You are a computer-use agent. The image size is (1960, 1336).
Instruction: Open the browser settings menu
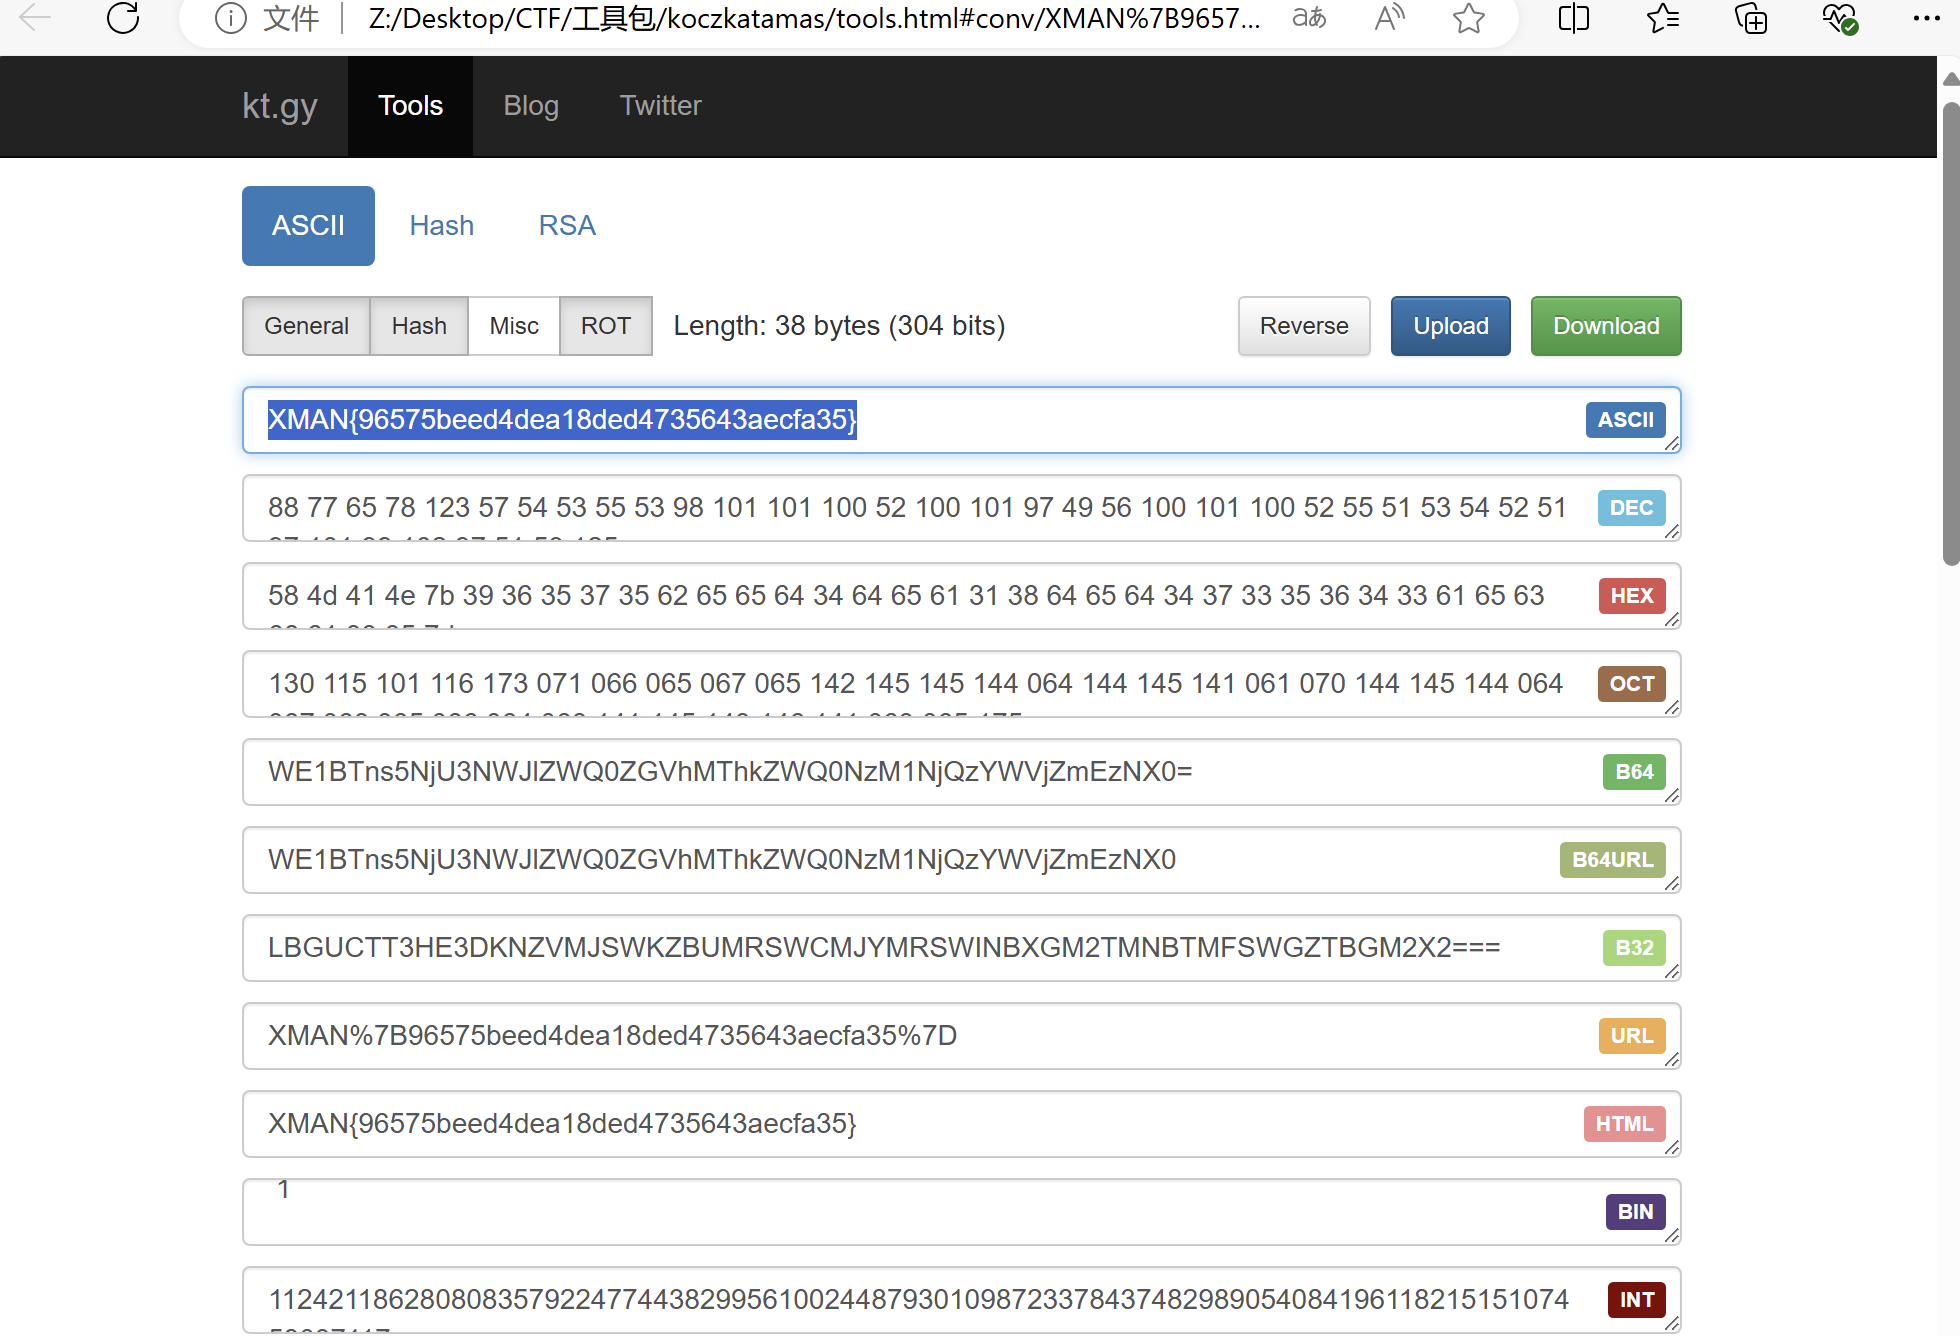1927,18
